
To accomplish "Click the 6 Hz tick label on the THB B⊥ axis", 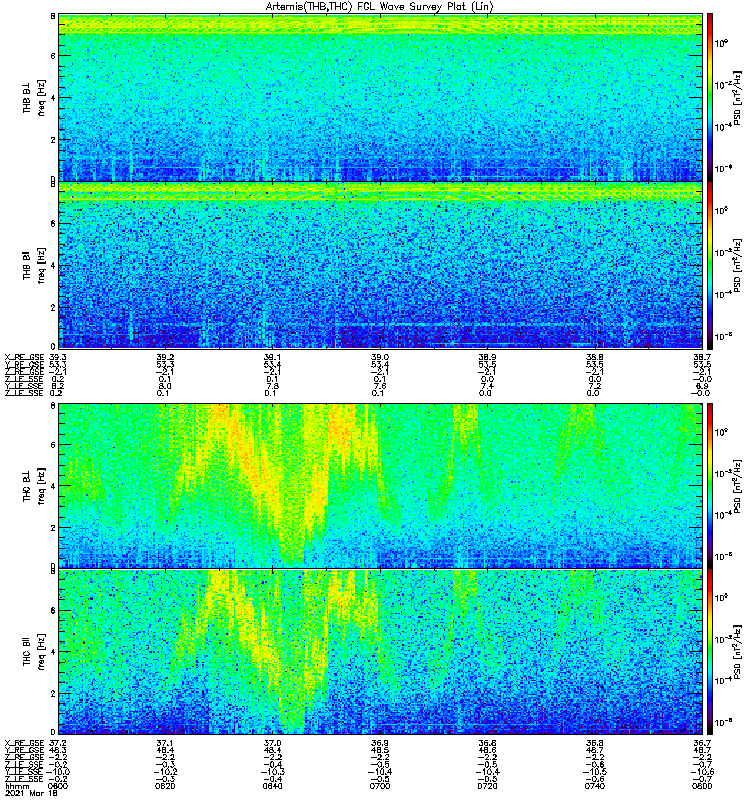I will pyautogui.click(x=53, y=56).
